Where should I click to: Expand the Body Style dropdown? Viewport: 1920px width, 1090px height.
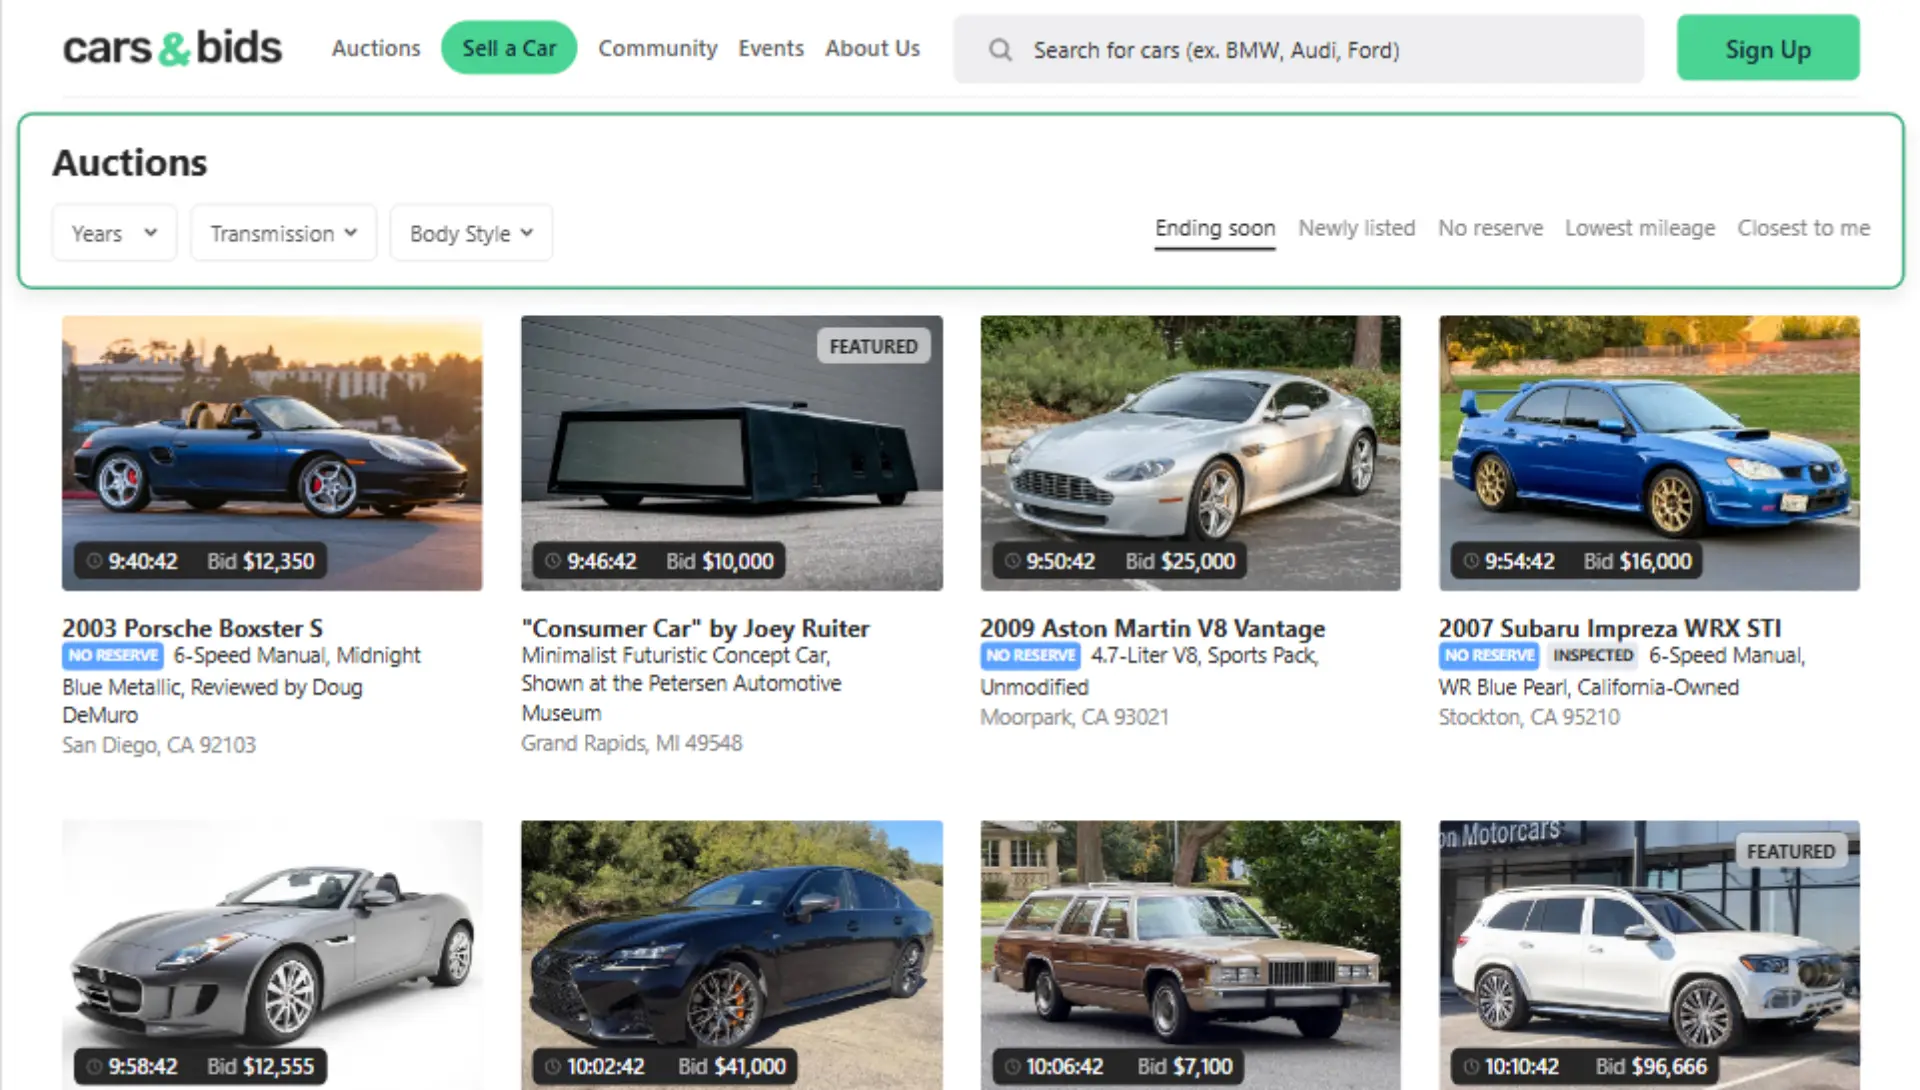(x=471, y=233)
